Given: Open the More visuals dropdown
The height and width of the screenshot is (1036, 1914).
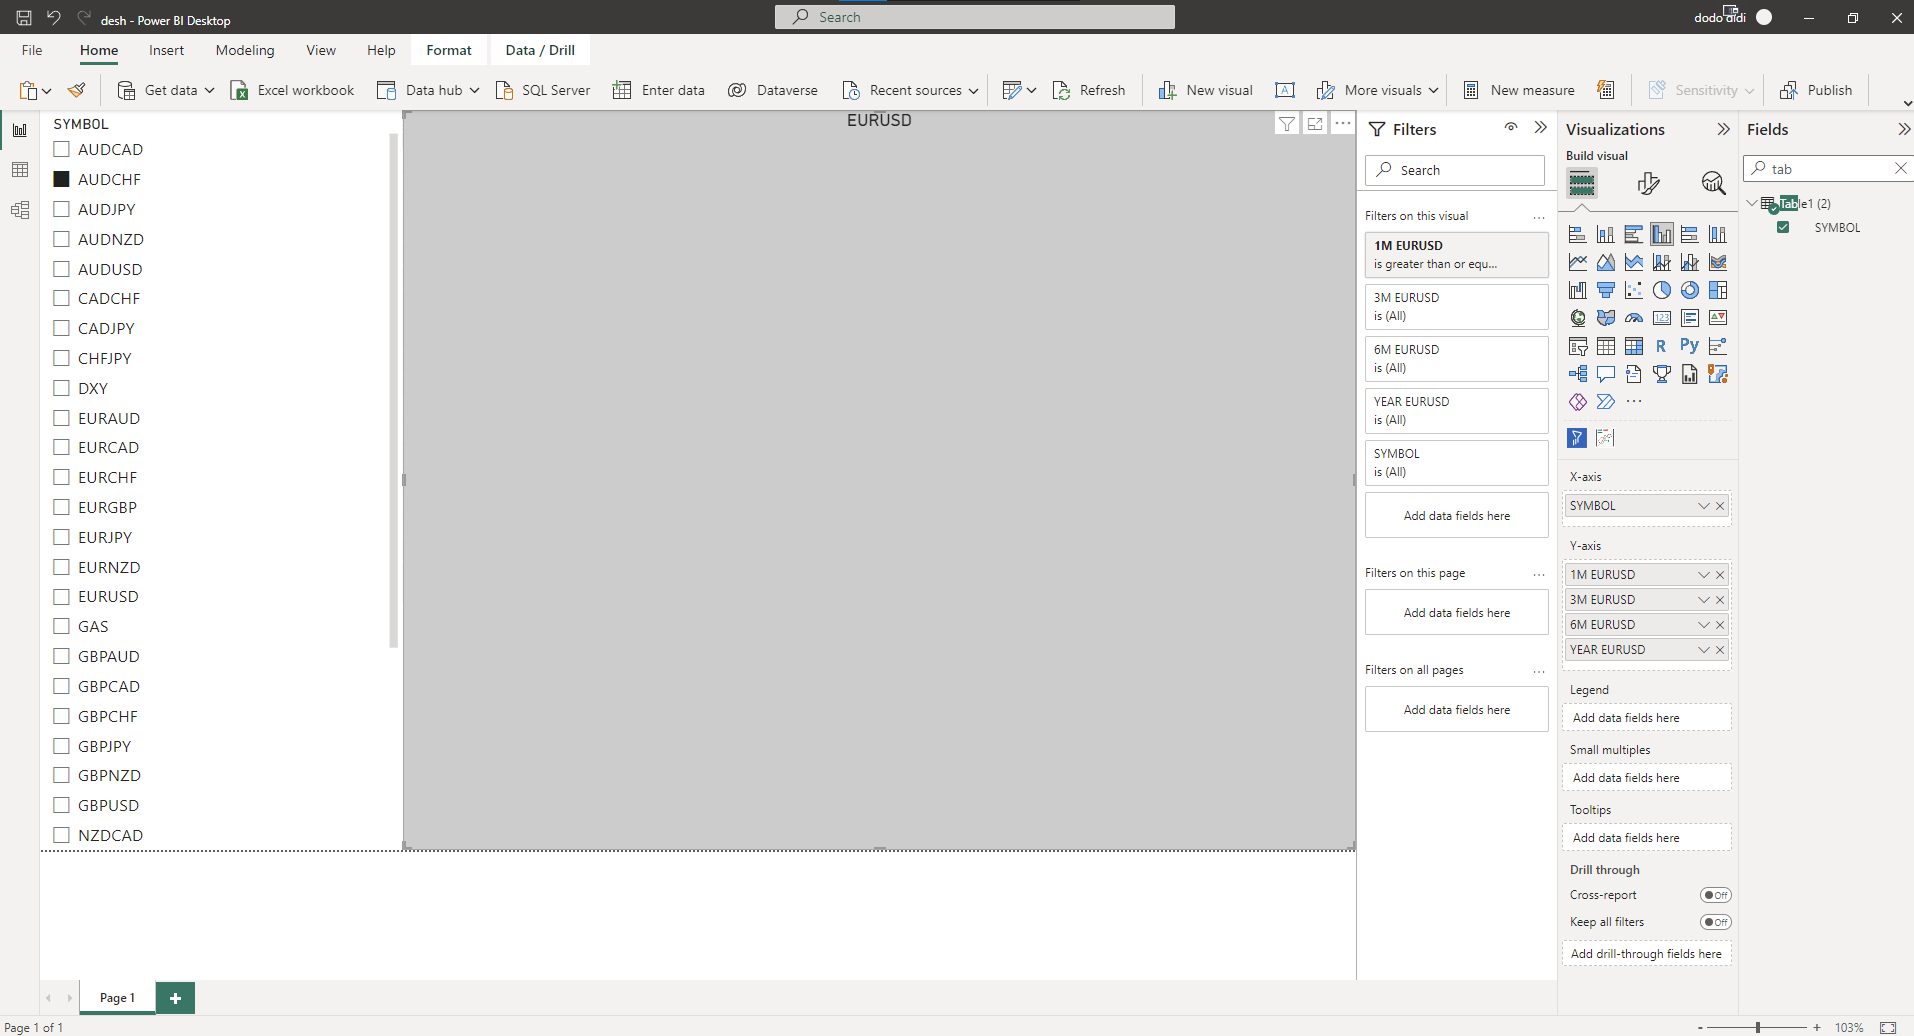Looking at the screenshot, I should point(1433,90).
